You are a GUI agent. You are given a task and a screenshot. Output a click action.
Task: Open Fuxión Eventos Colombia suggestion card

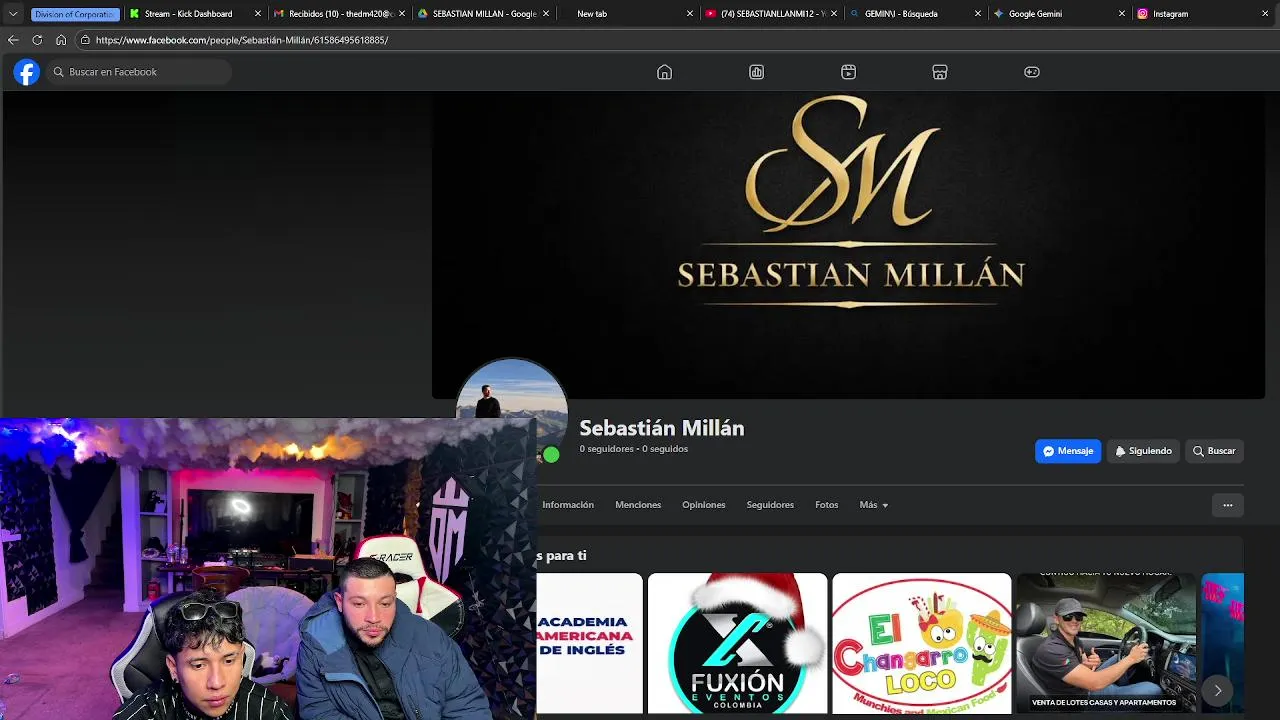pos(737,643)
